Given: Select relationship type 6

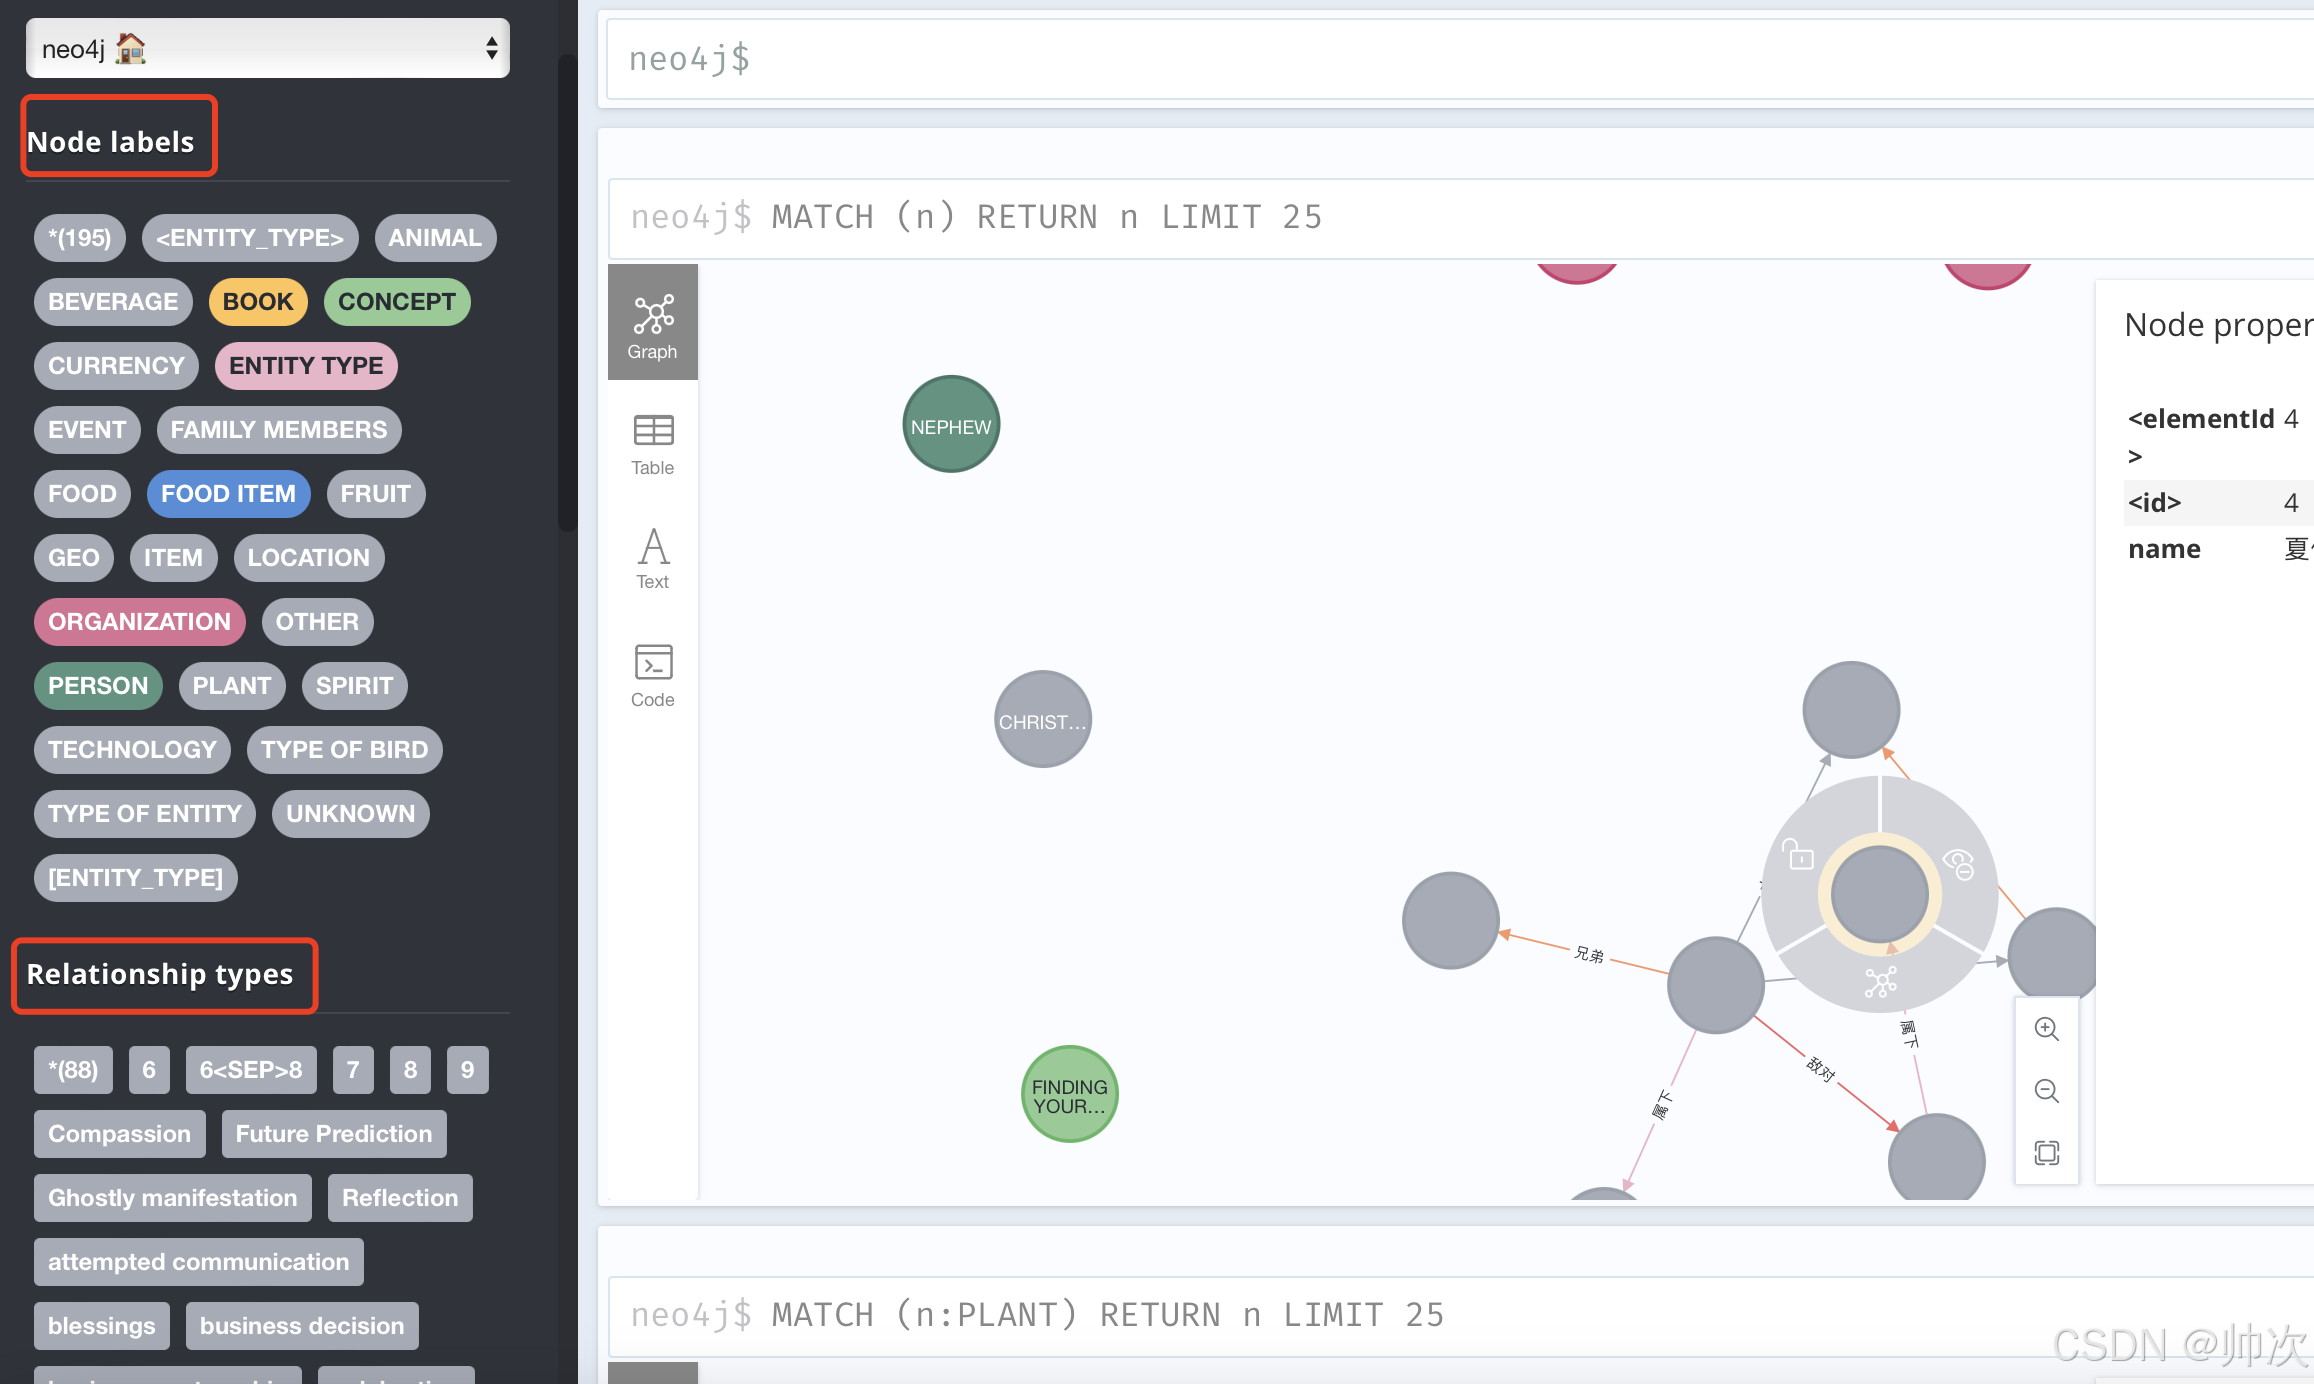Looking at the screenshot, I should 149,1070.
